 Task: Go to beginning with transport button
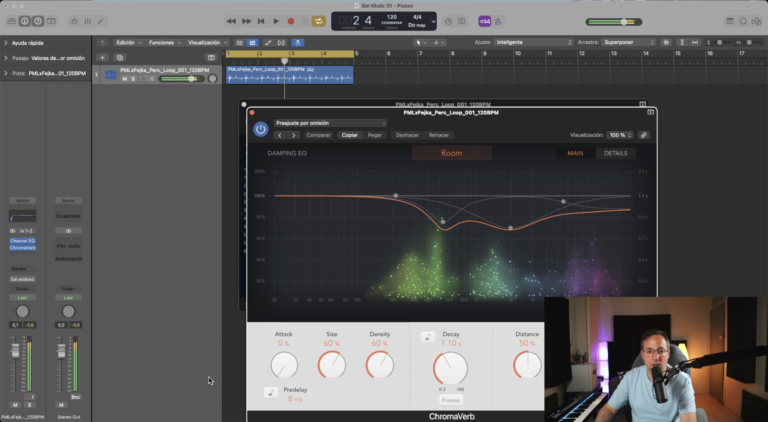pyautogui.click(x=261, y=22)
